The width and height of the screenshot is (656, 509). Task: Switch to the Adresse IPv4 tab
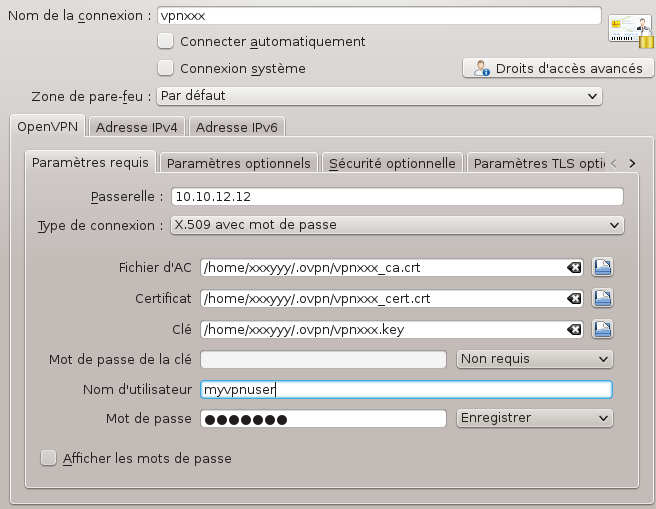click(x=137, y=127)
